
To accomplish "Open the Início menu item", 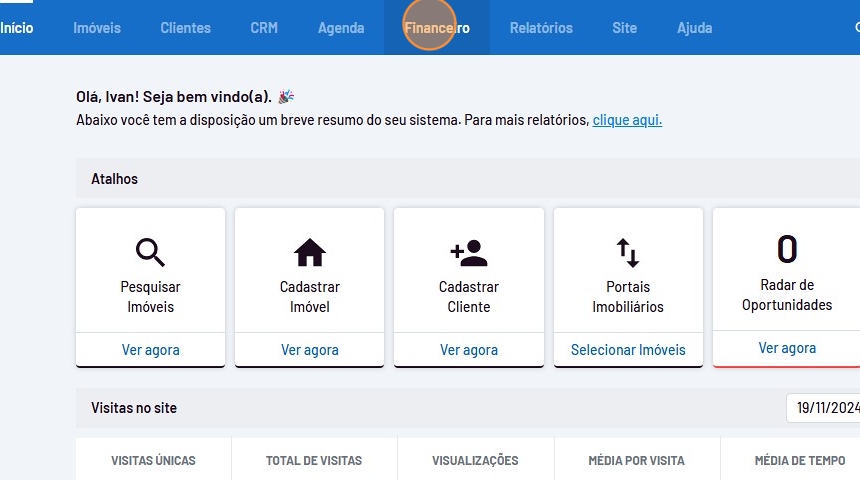I will tap(16, 28).
